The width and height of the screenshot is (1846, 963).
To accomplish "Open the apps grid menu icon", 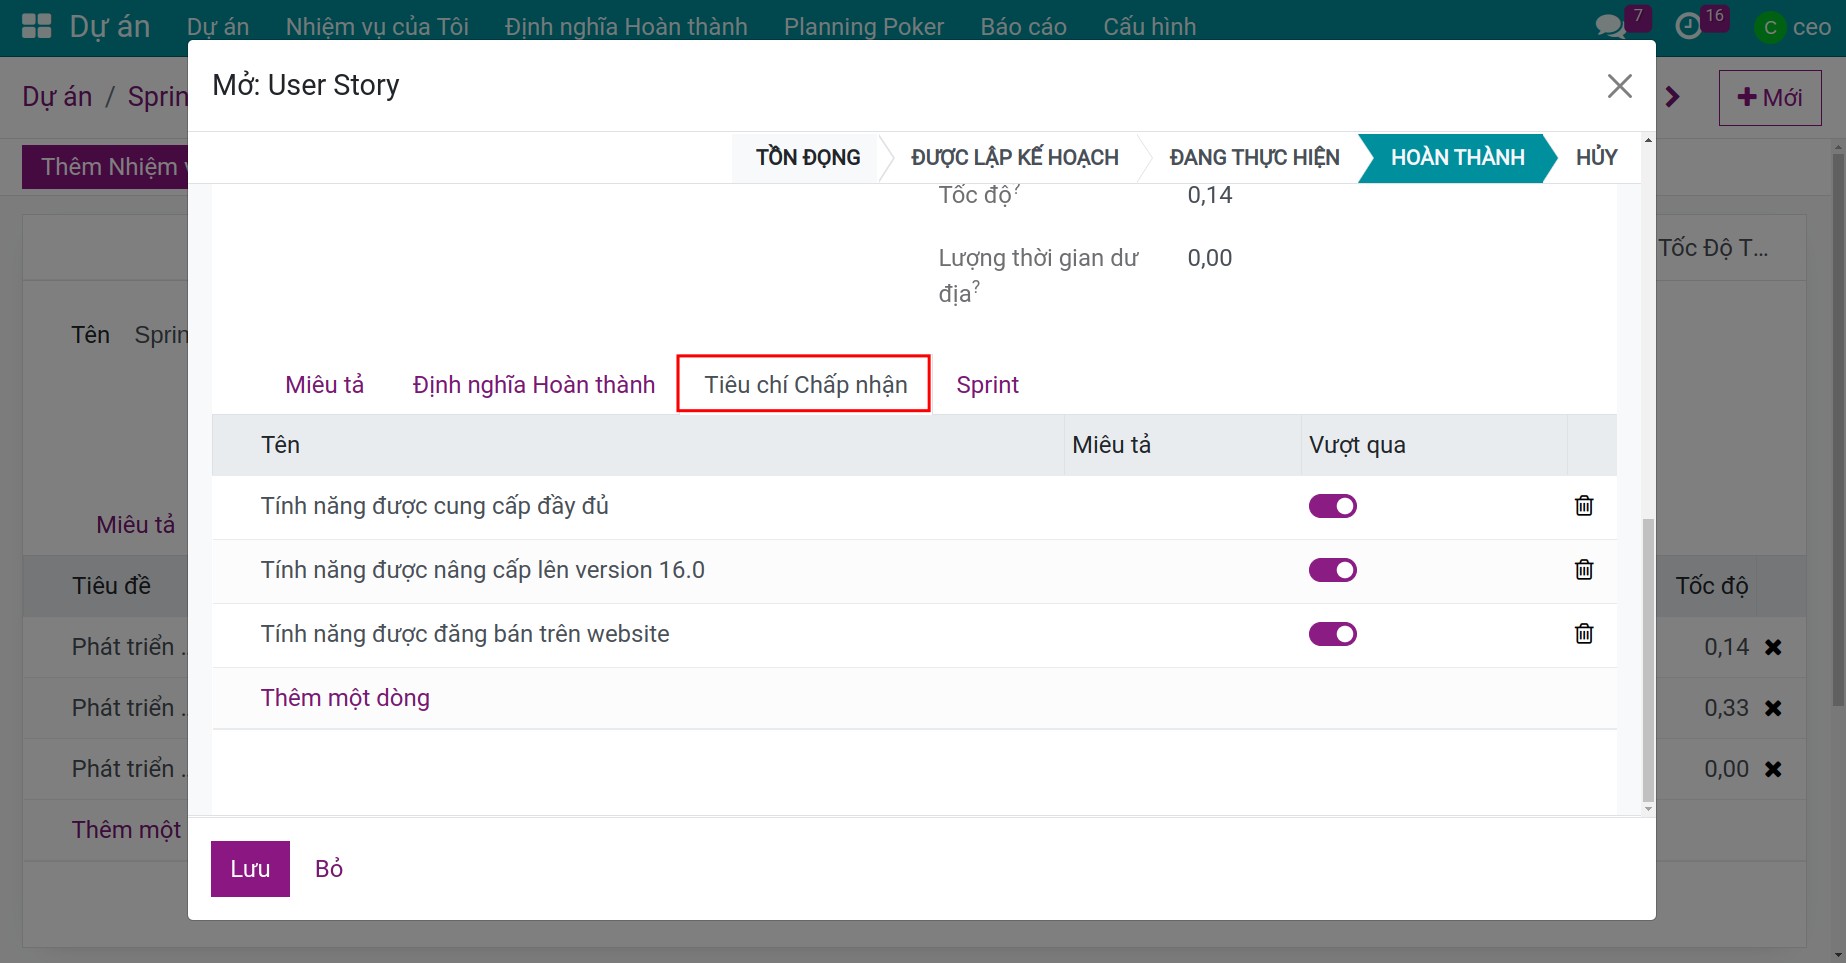I will pyautogui.click(x=37, y=26).
